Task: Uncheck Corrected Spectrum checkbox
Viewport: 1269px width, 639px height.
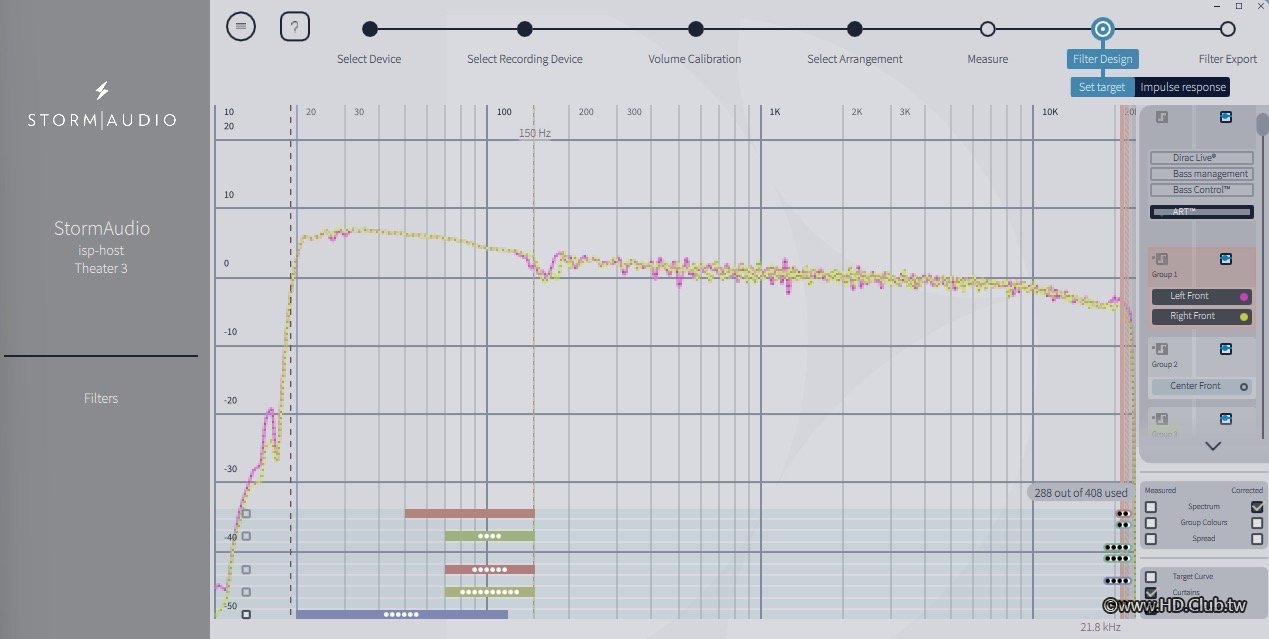Action: point(1257,507)
